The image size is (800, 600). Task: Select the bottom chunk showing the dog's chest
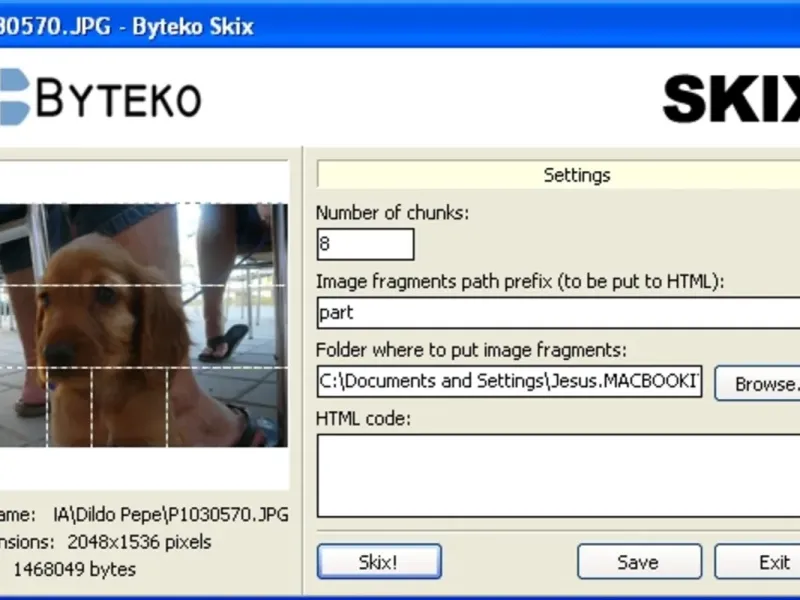[130, 407]
